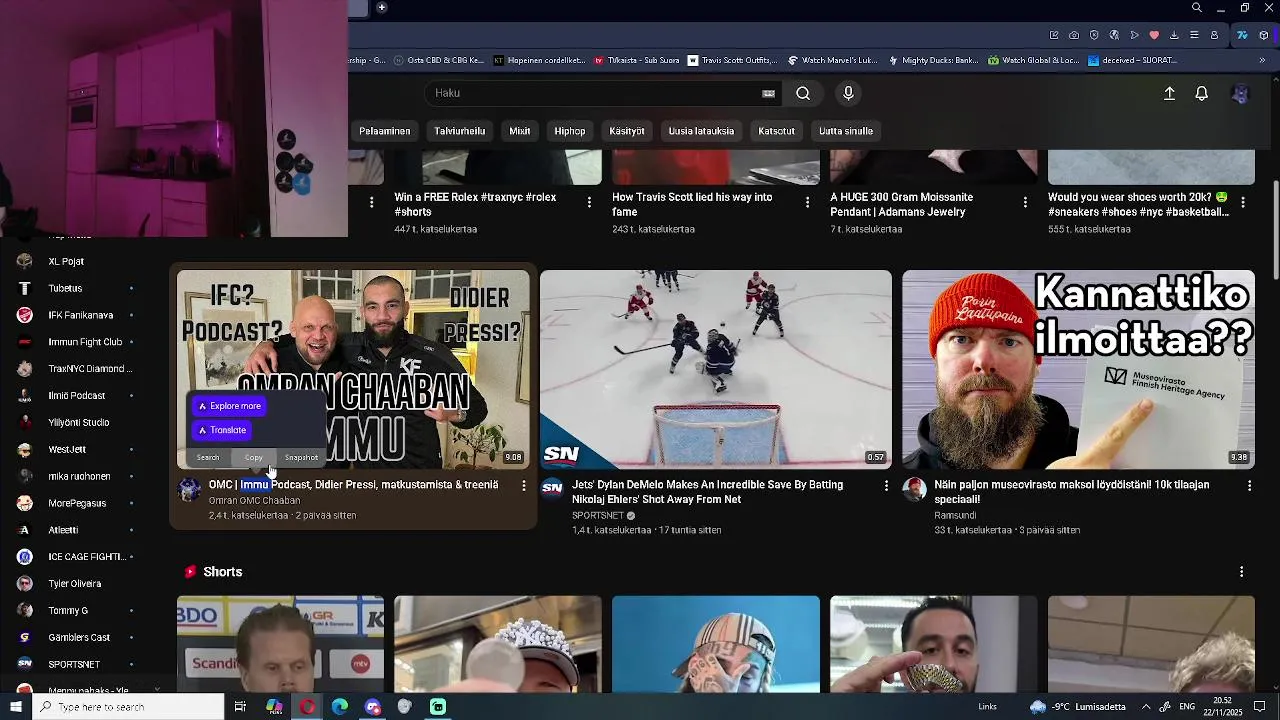The image size is (1280, 720).
Task: Select the Hiphop filter chip
Action: pyautogui.click(x=570, y=131)
